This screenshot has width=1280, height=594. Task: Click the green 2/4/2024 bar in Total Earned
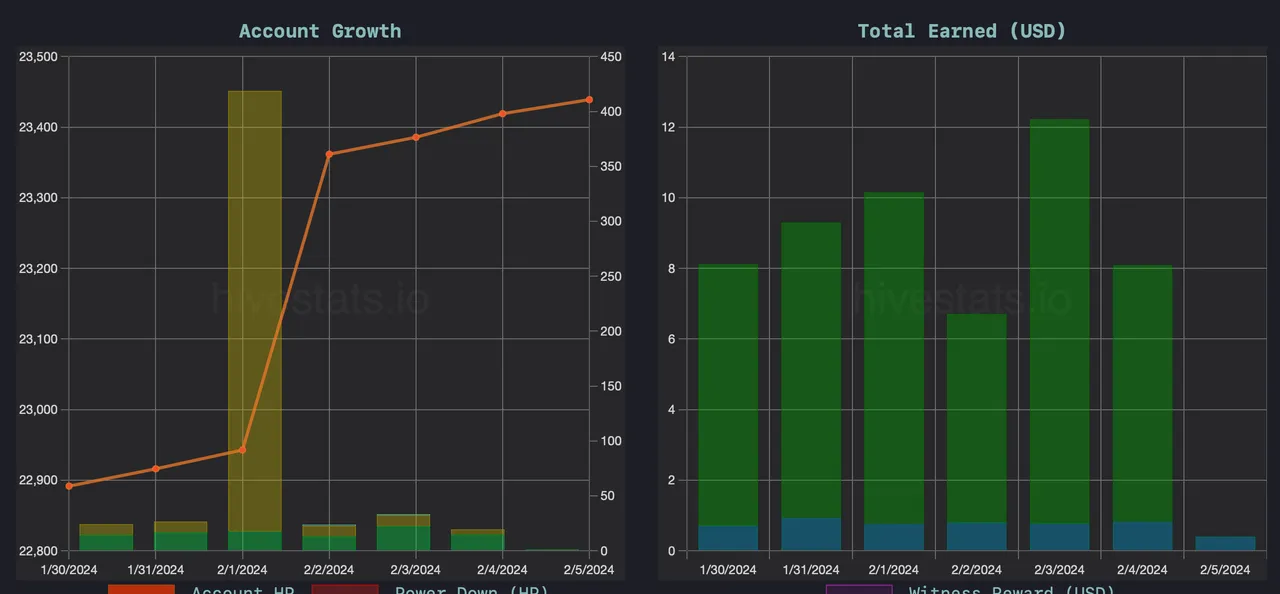tap(1143, 394)
